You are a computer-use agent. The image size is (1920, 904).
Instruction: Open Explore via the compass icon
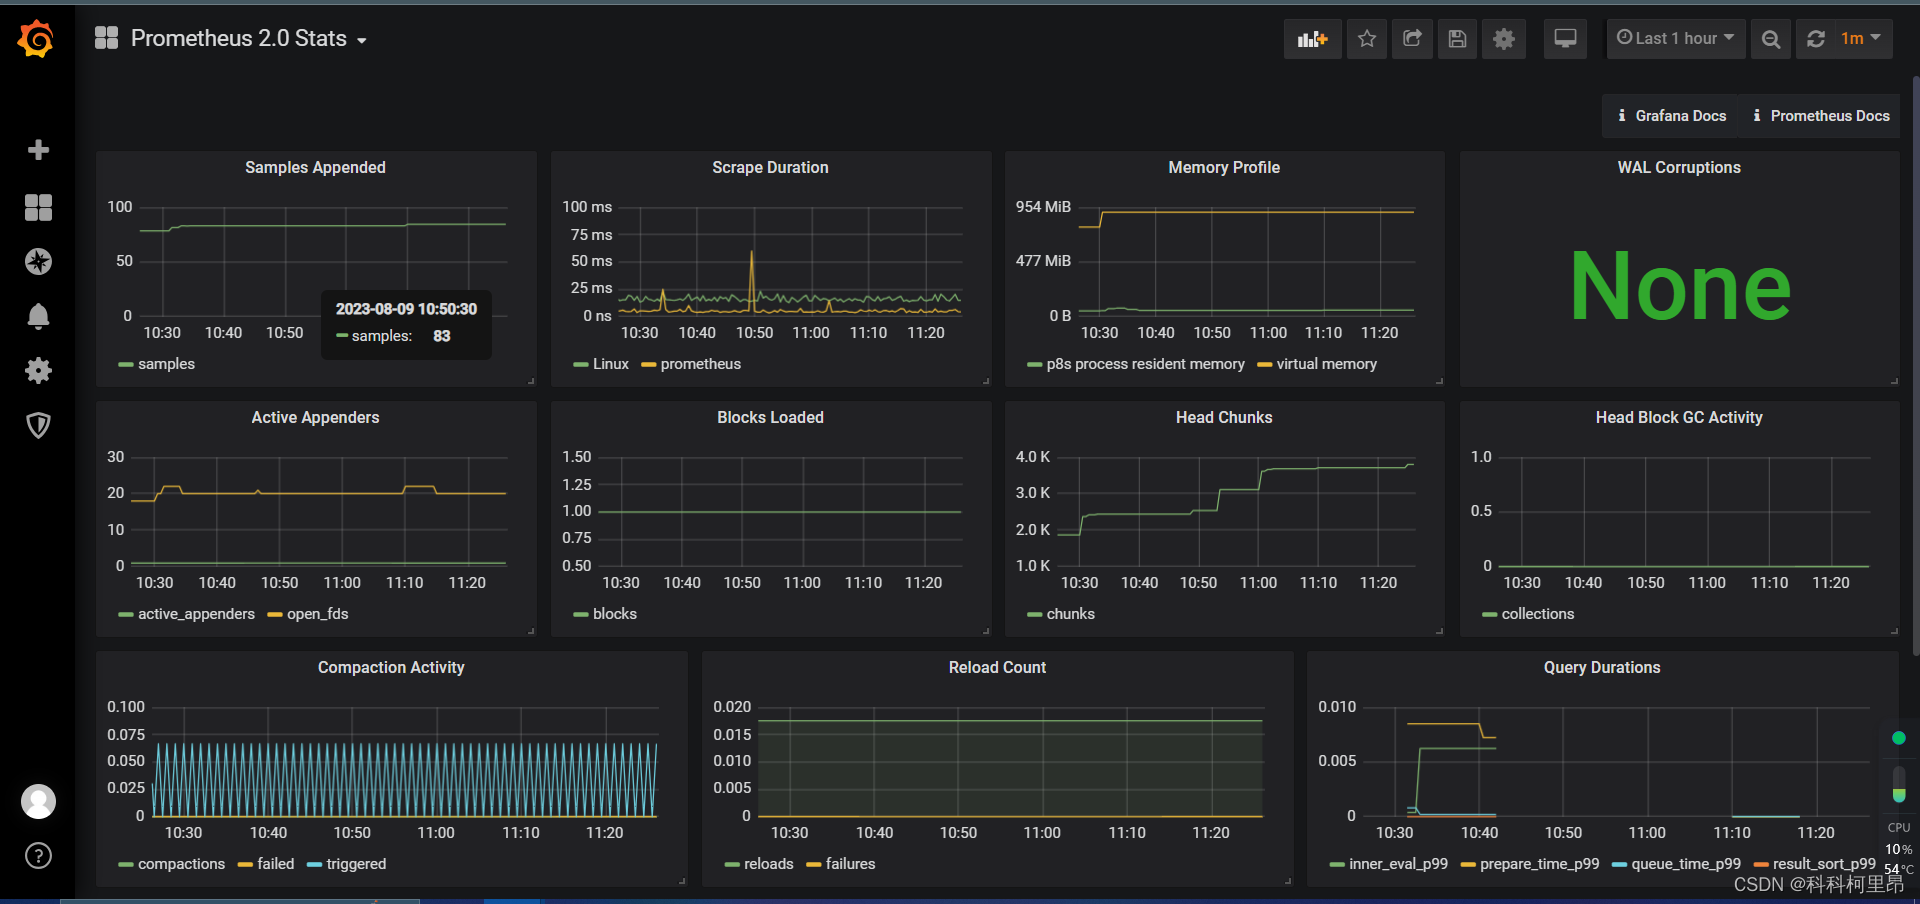[38, 262]
